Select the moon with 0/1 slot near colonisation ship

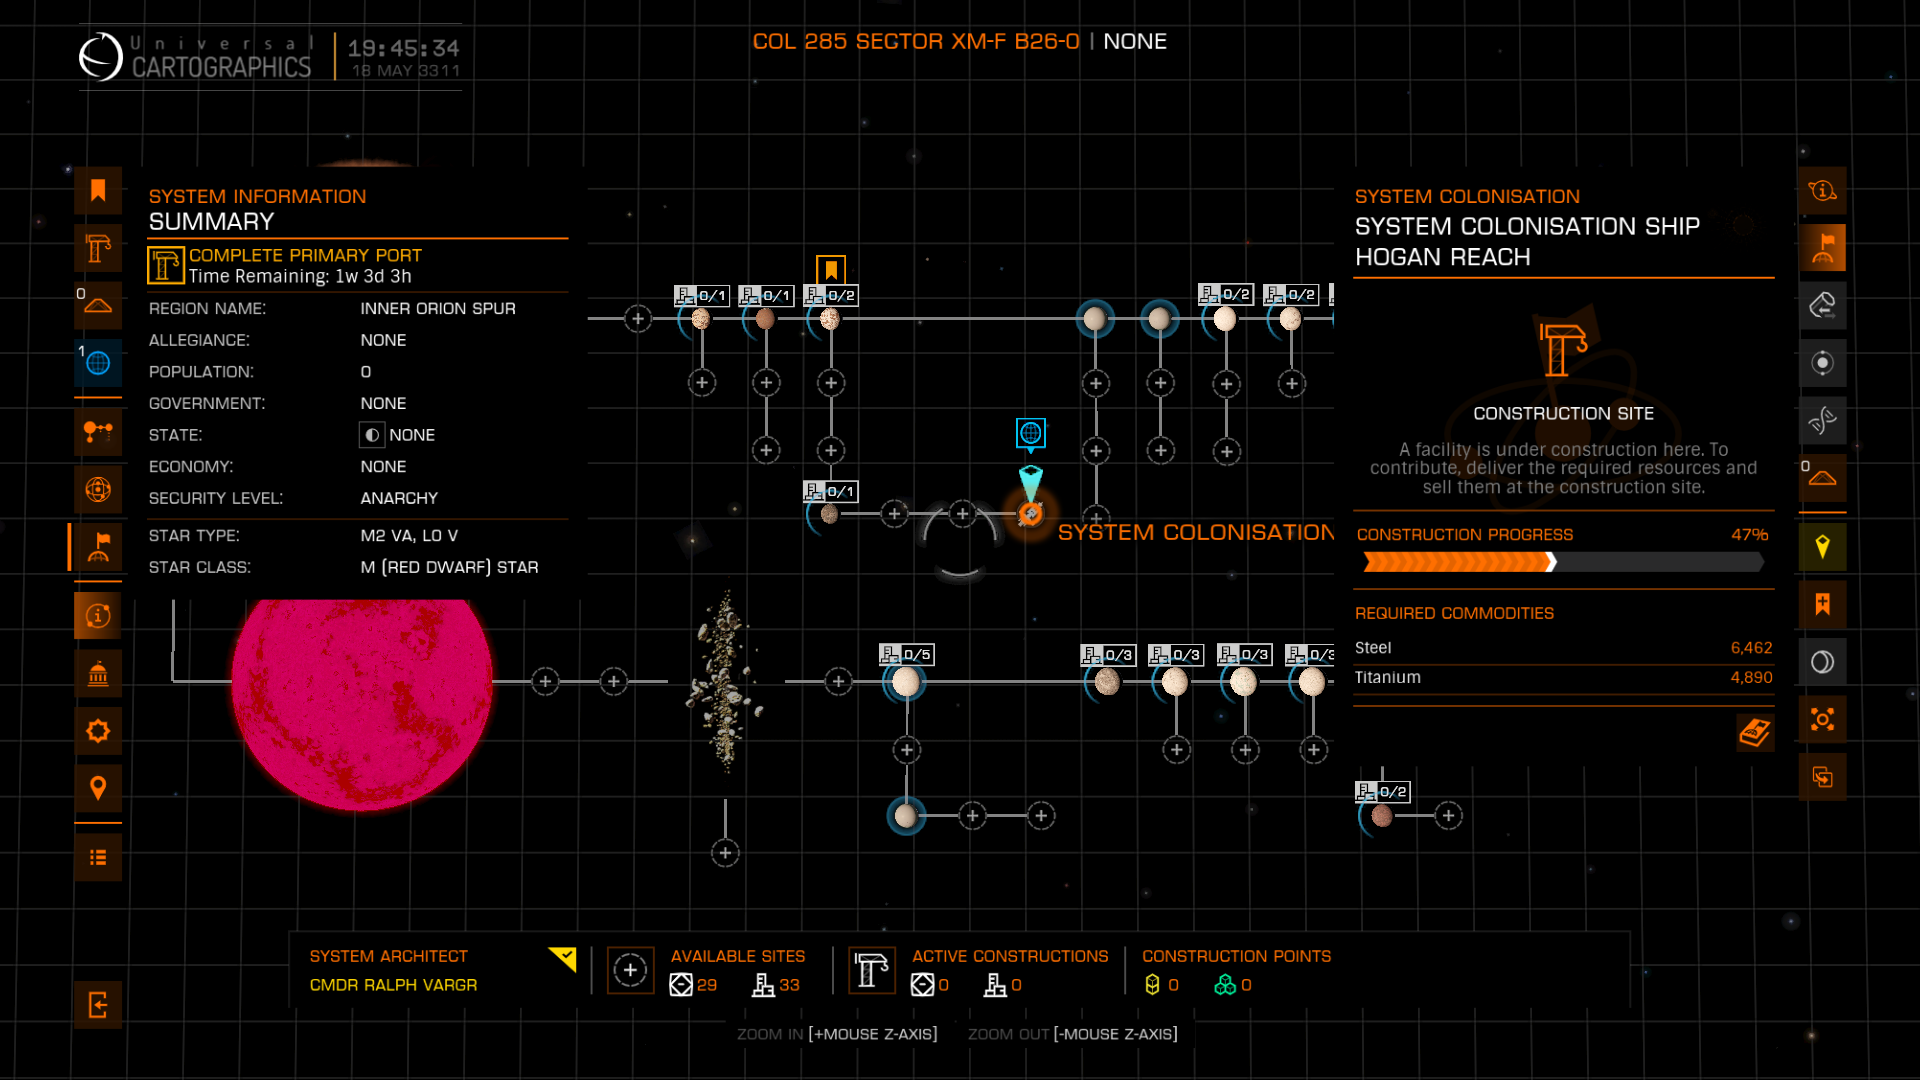point(829,514)
